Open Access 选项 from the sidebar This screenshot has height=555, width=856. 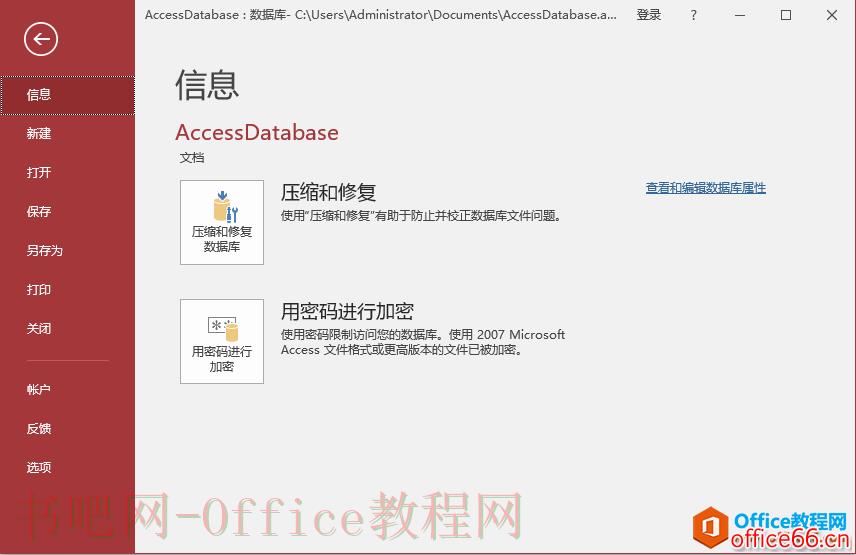[x=67, y=468]
